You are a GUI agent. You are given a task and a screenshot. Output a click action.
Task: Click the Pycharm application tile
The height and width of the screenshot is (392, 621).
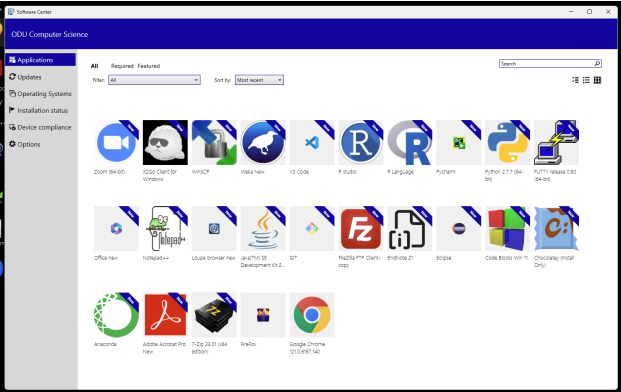(x=459, y=143)
